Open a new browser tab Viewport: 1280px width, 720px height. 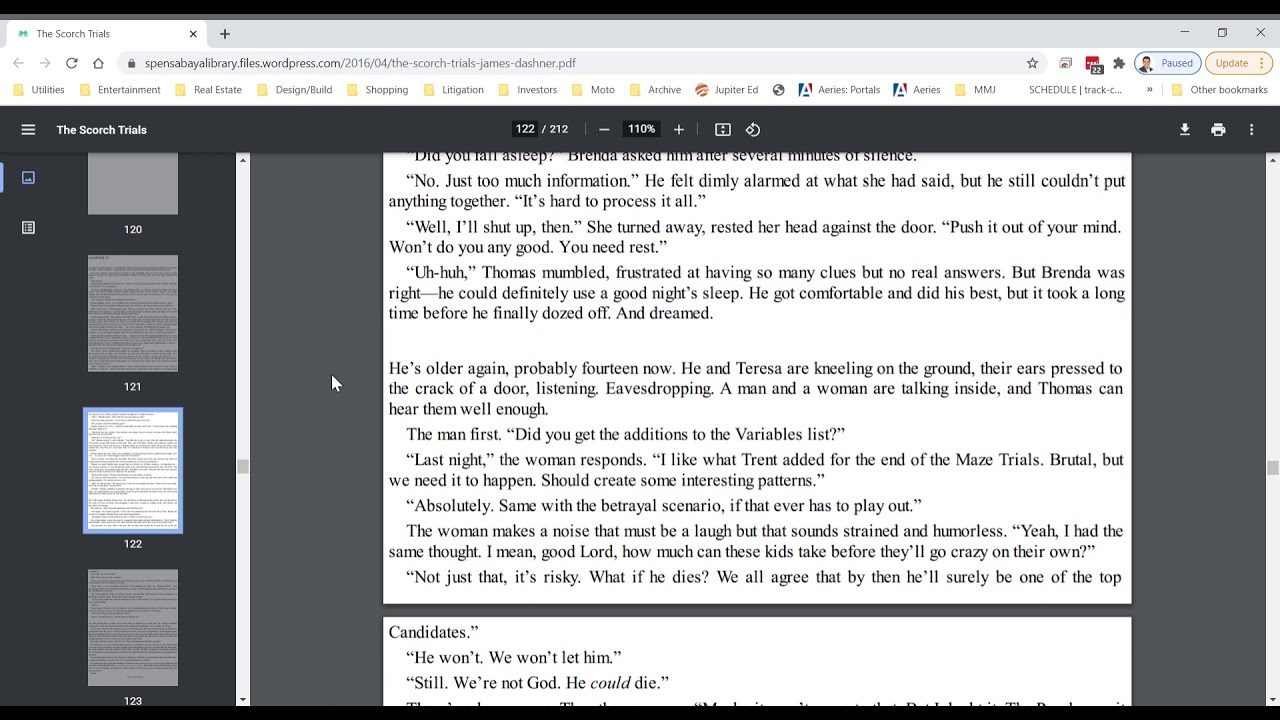[x=225, y=34]
